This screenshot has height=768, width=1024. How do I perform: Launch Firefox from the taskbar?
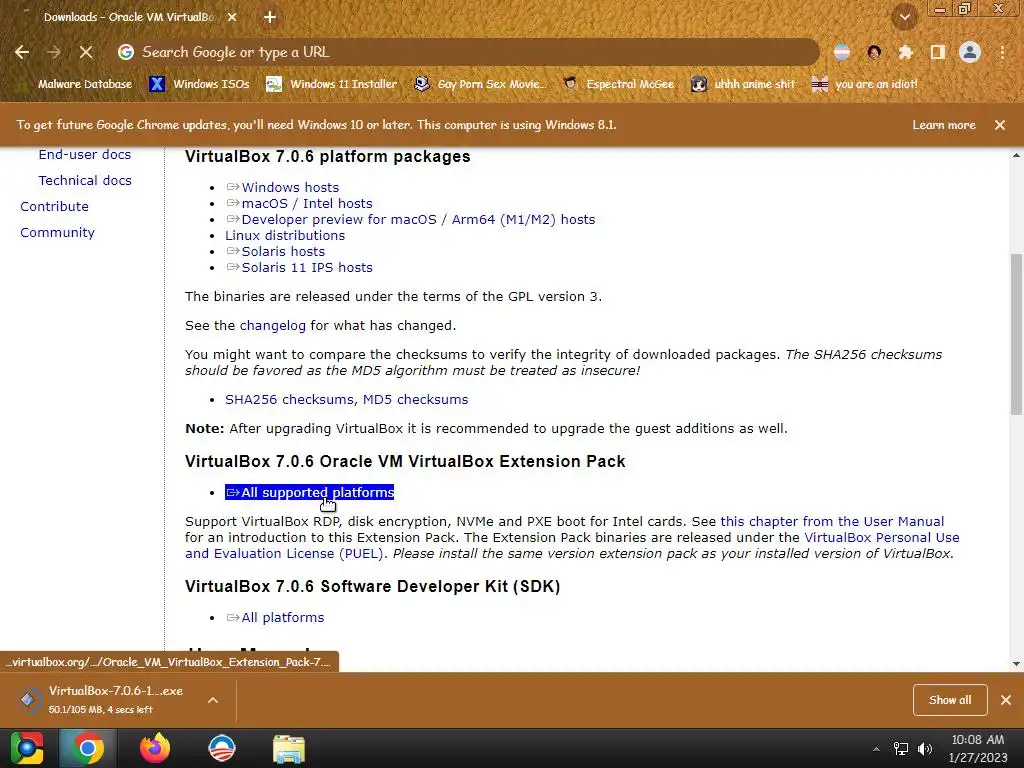pyautogui.click(x=155, y=748)
